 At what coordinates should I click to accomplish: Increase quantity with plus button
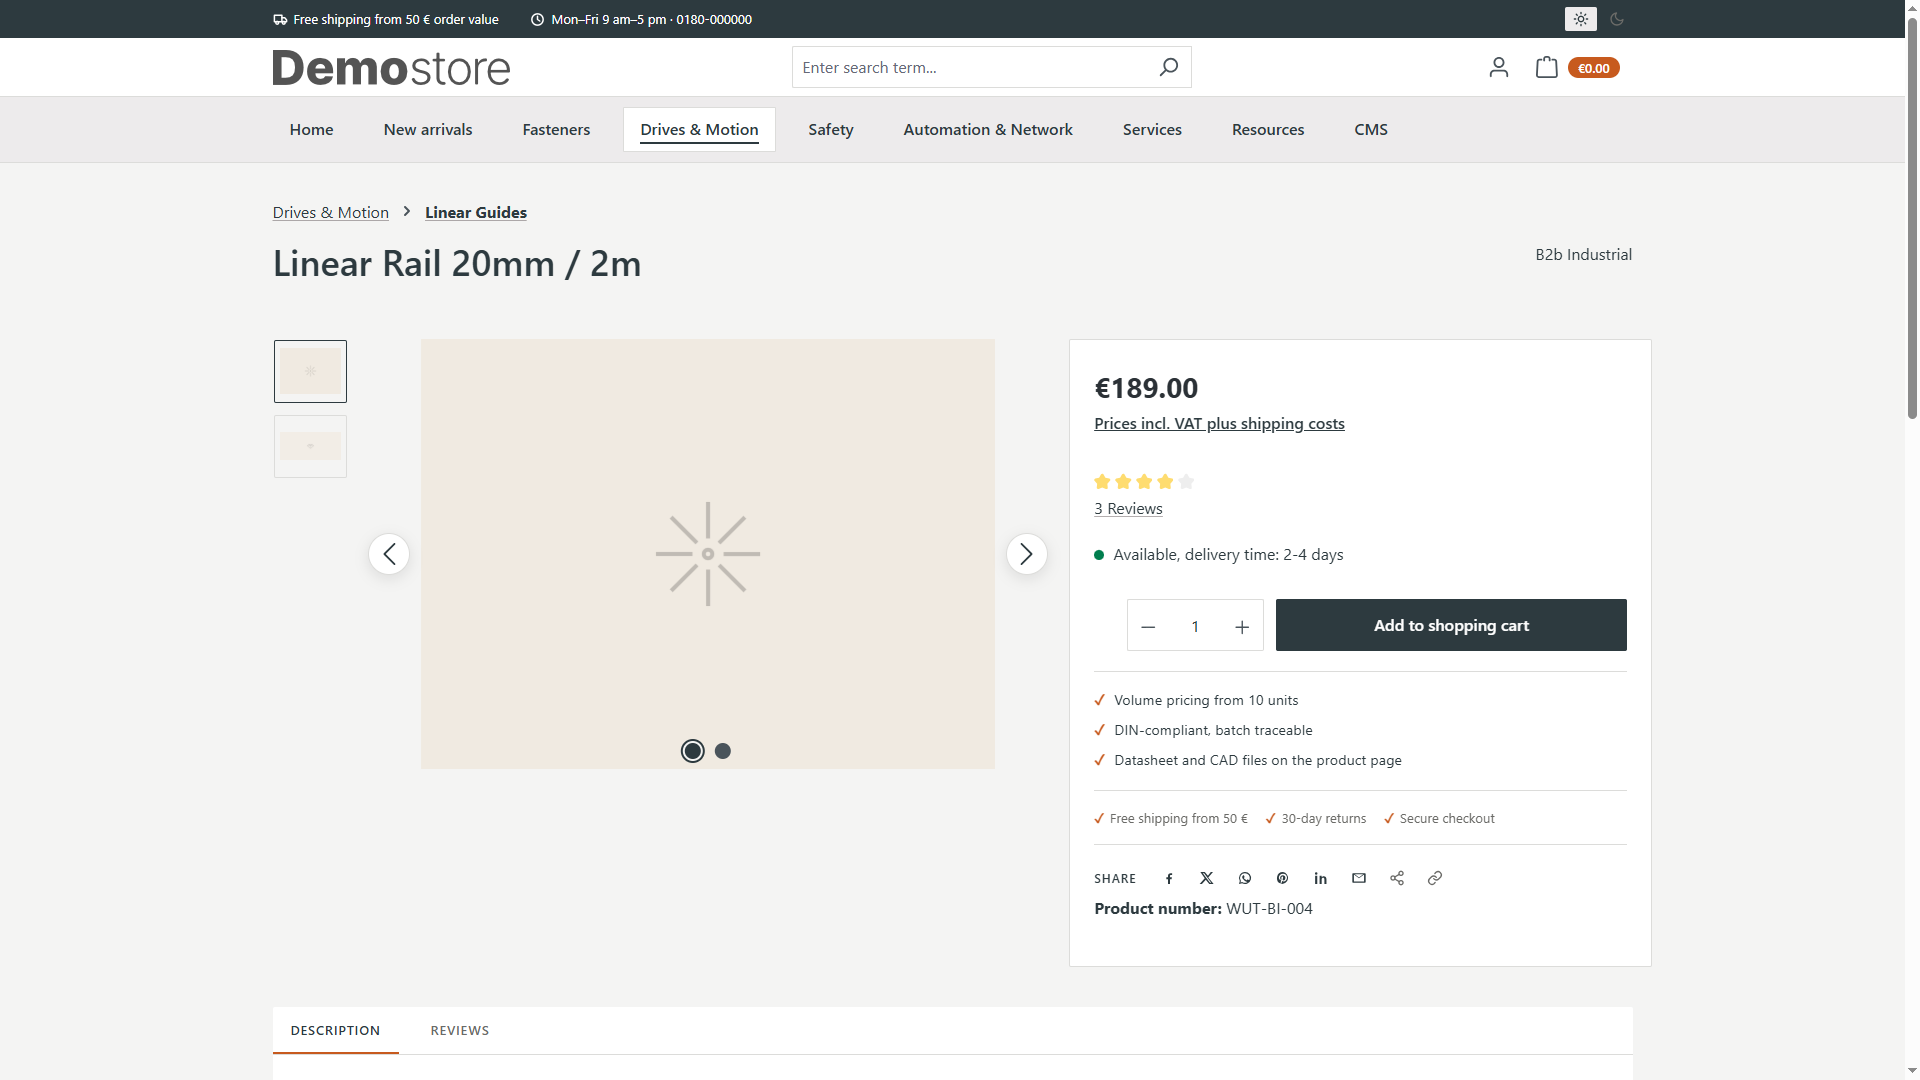(1242, 626)
